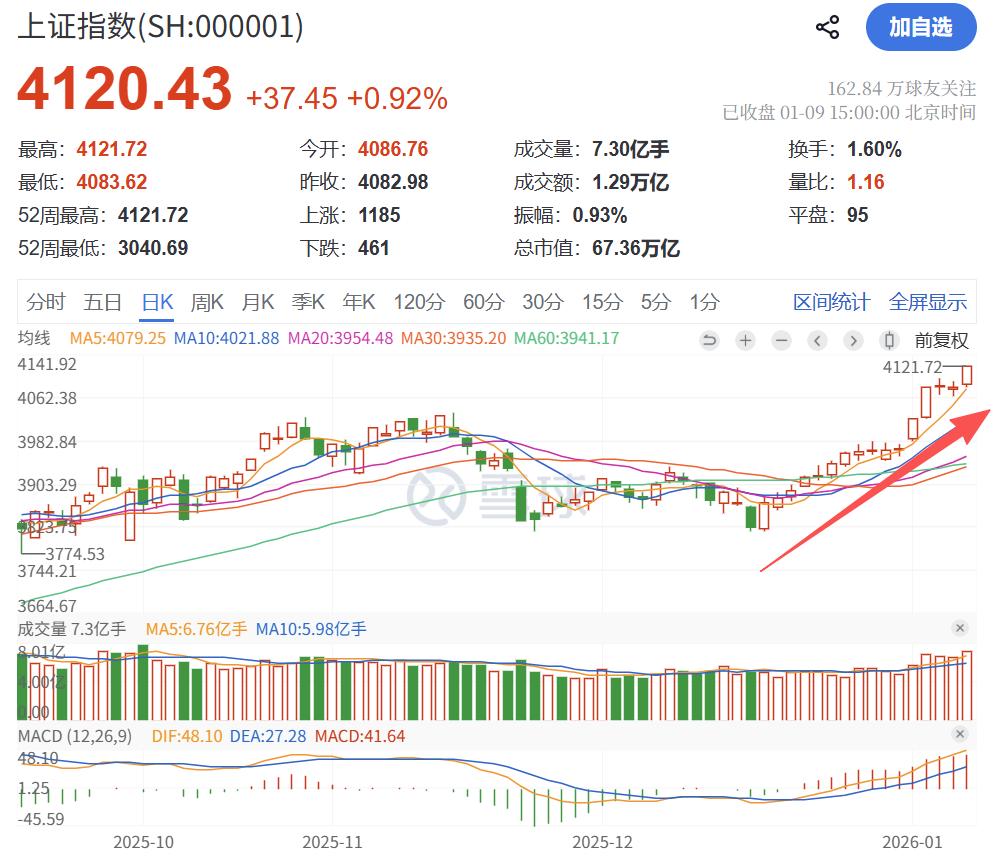
Task: Close the MACD indicator panel
Action: (x=960, y=736)
